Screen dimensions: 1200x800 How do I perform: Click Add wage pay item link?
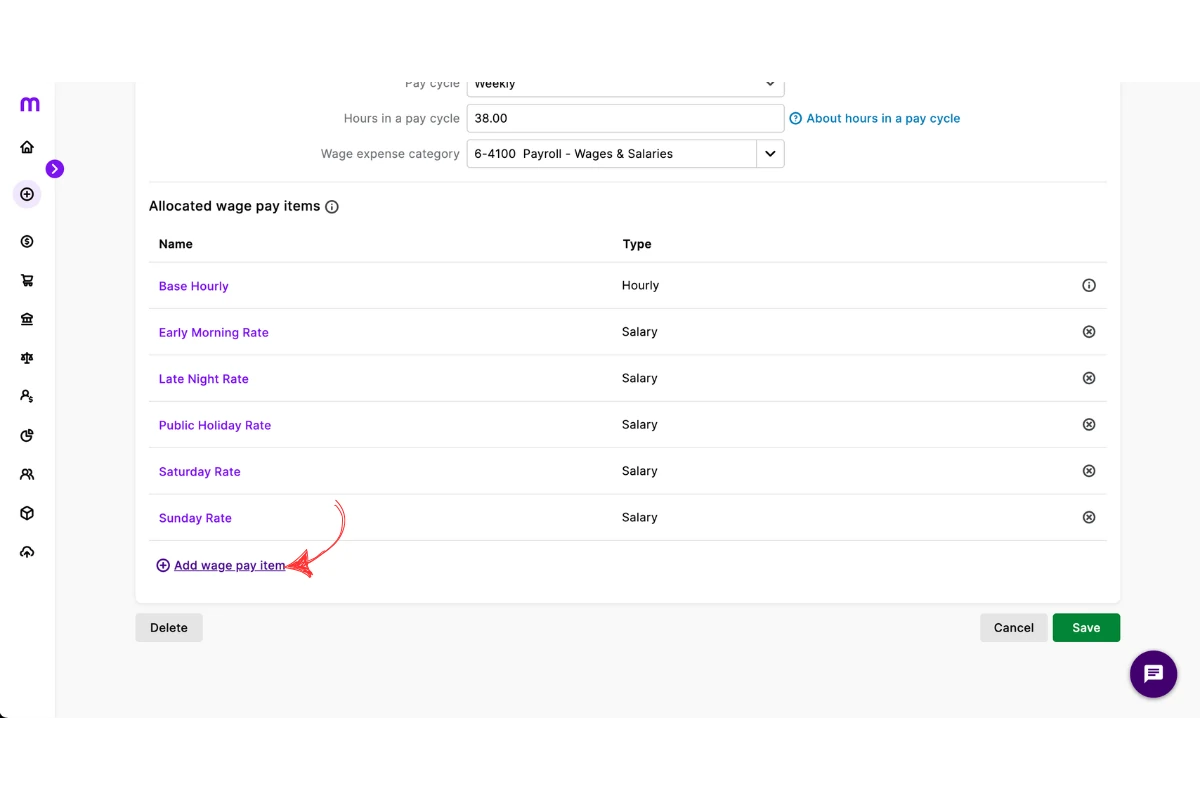point(230,565)
